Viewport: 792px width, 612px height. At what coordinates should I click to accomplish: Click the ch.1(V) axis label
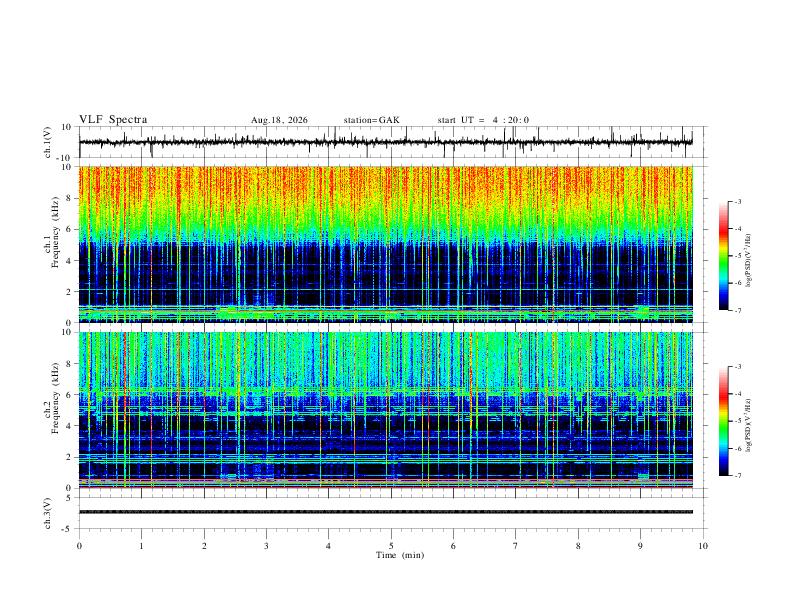pos(48,142)
